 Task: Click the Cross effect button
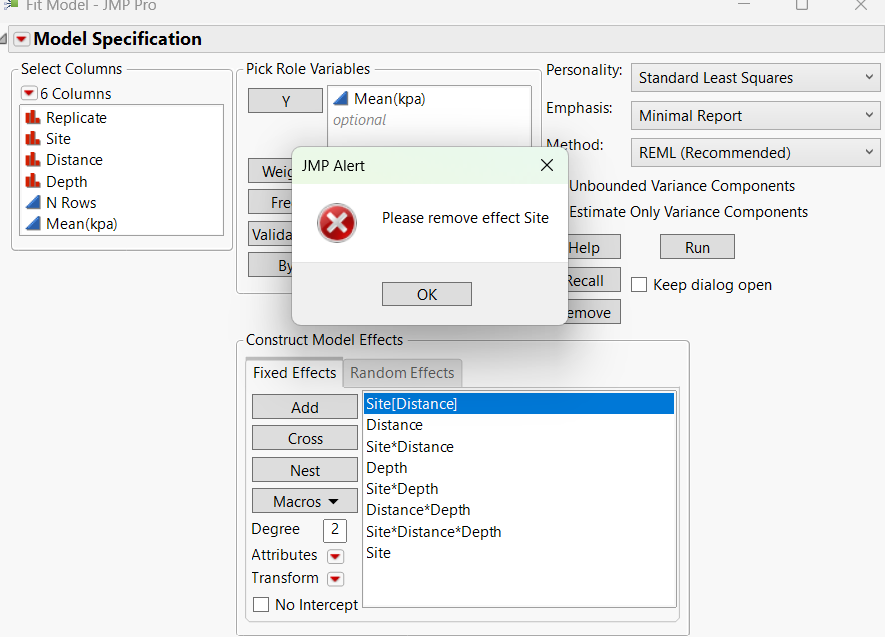(305, 438)
